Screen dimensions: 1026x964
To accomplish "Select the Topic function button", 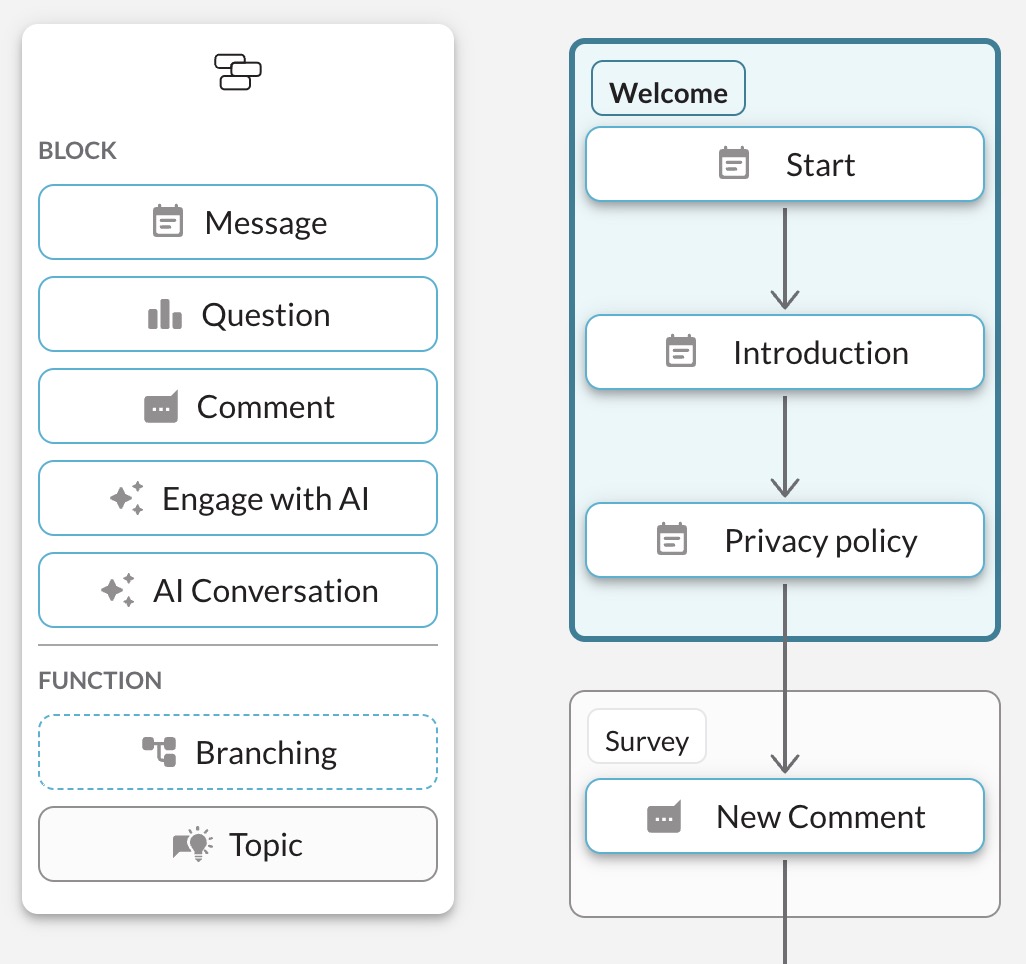I will (x=238, y=844).
